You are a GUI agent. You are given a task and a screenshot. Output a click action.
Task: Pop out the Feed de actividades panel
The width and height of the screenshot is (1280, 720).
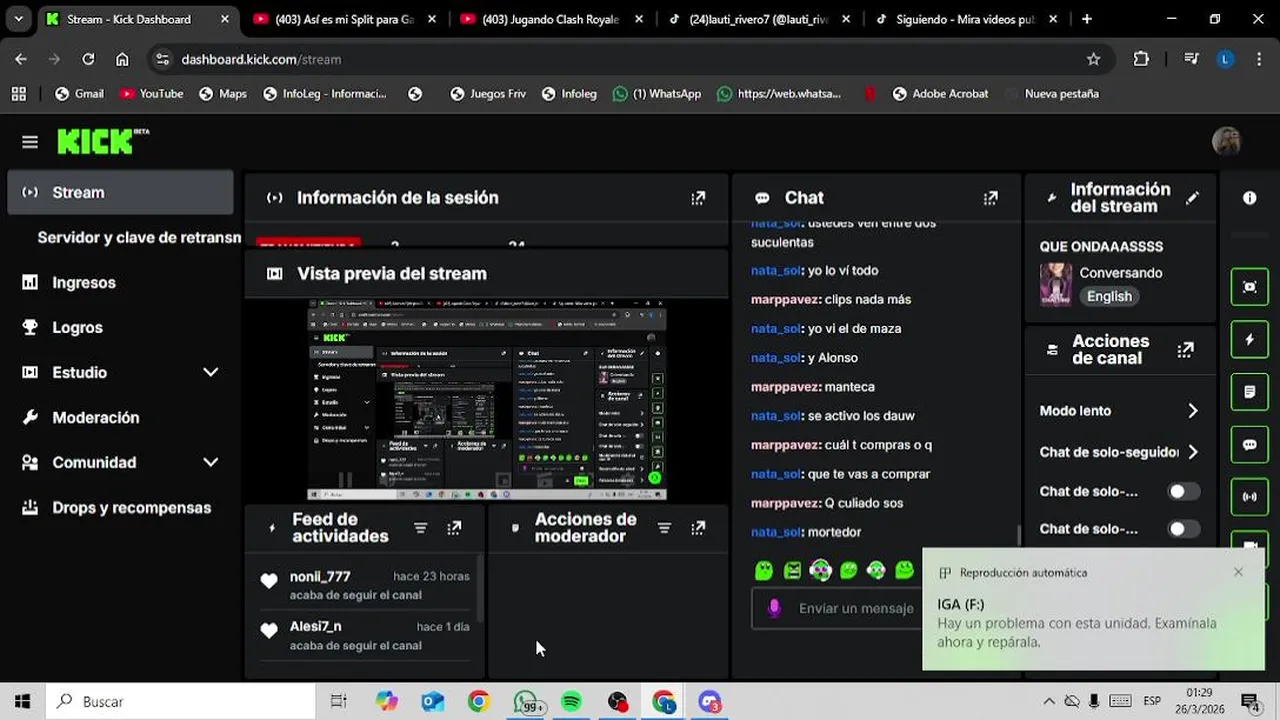pyautogui.click(x=454, y=528)
